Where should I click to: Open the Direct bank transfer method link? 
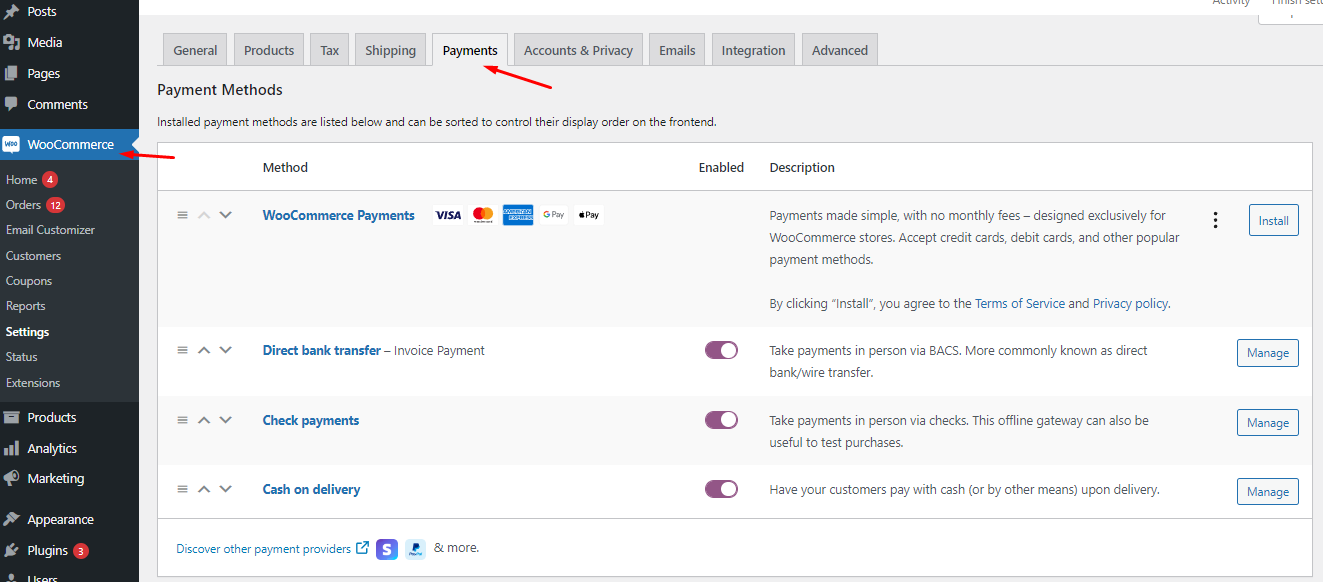pyautogui.click(x=322, y=350)
